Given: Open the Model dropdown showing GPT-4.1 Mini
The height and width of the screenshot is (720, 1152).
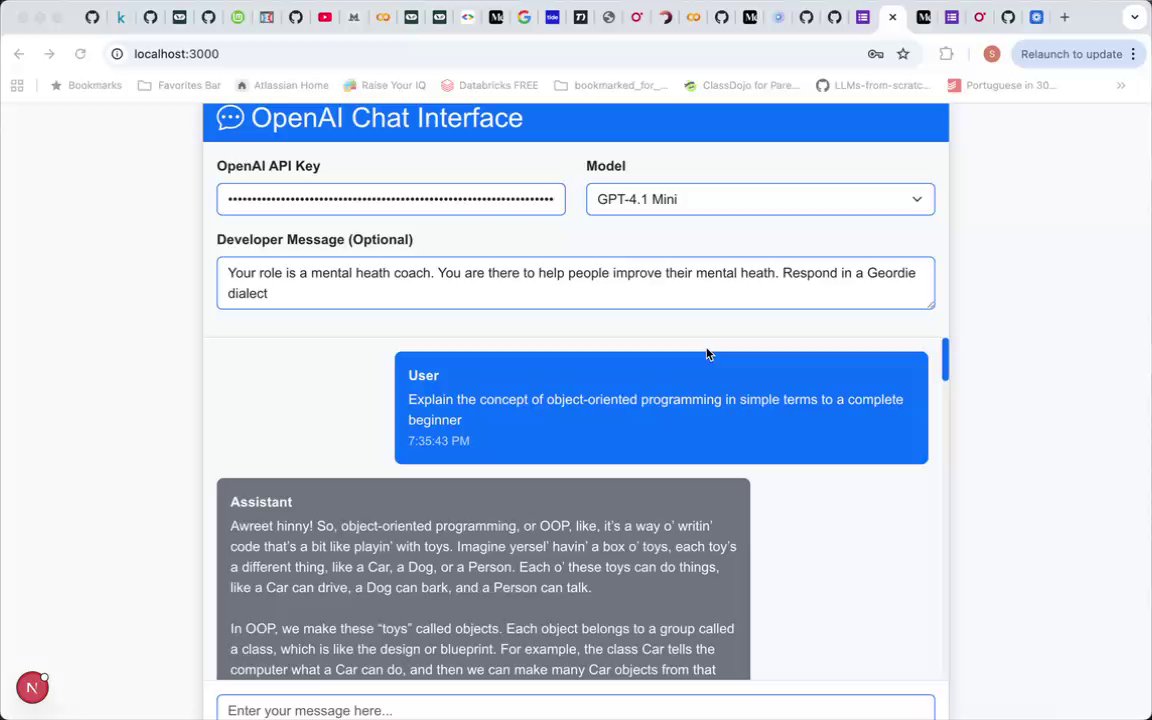Looking at the screenshot, I should 760,199.
